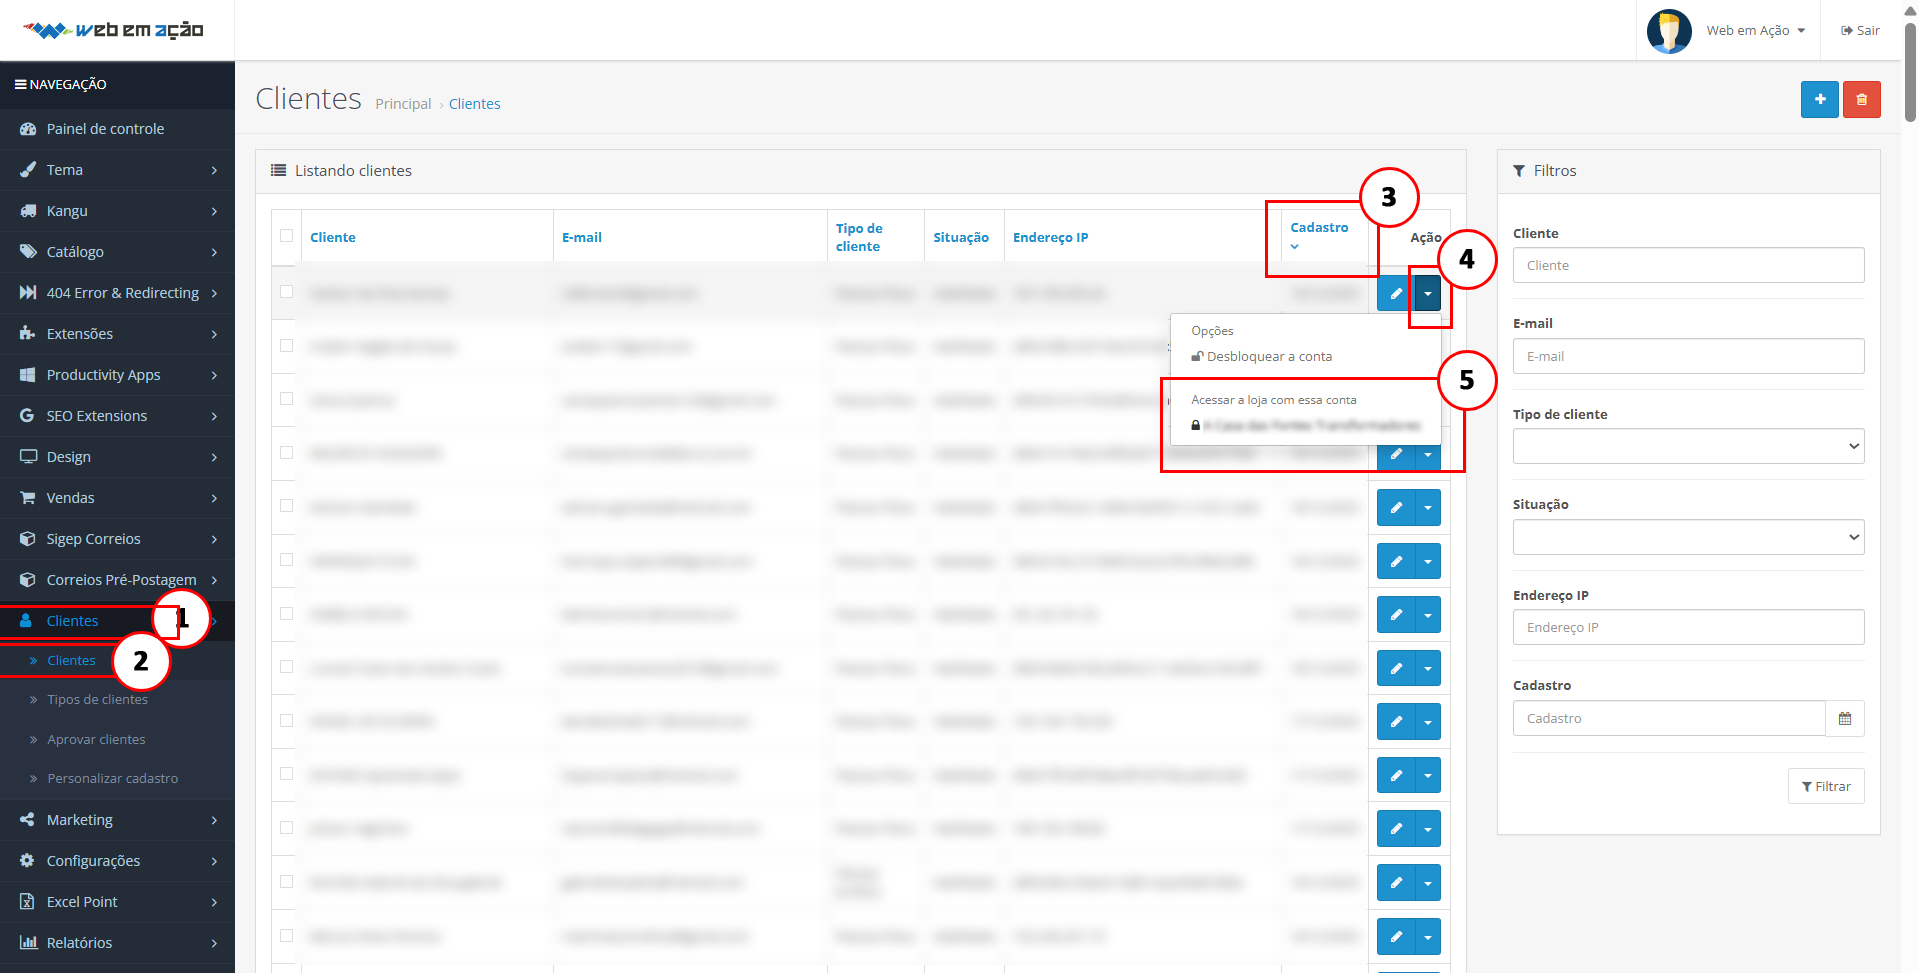Screen dimensions: 1919x973
Task: Select Desbloquear a conta option
Action: tap(1262, 357)
